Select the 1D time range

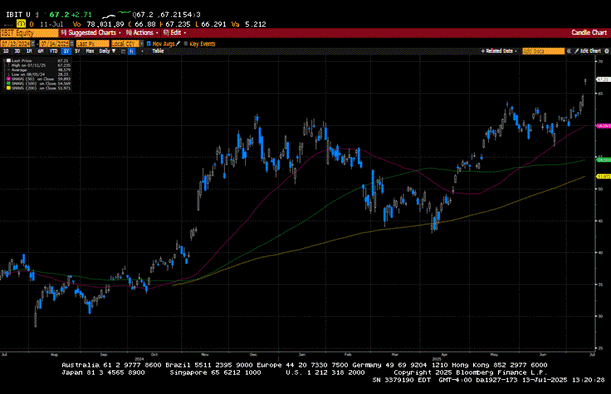(x=5, y=51)
